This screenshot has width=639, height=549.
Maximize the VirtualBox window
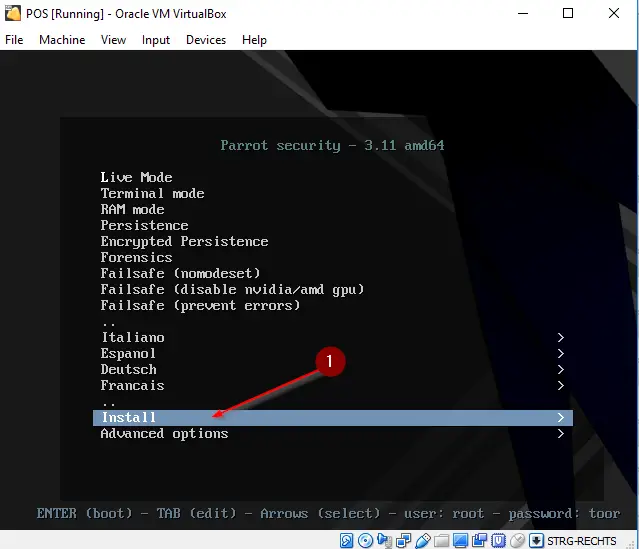coord(568,13)
